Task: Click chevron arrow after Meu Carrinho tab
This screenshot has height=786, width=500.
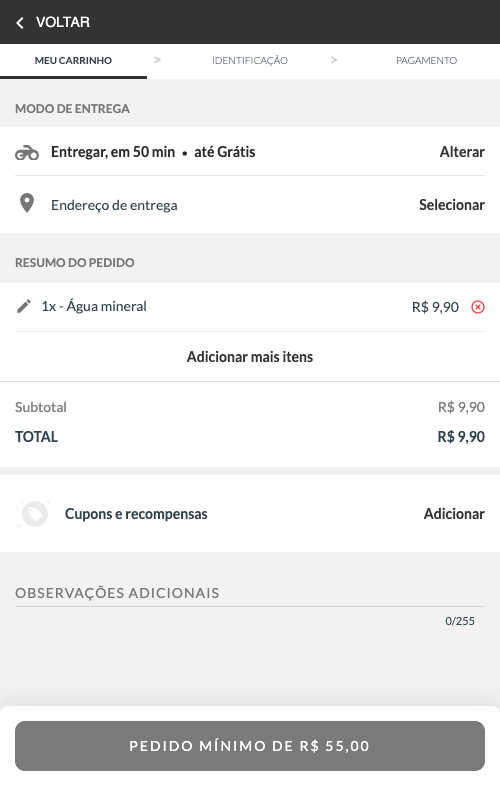Action: (157, 60)
